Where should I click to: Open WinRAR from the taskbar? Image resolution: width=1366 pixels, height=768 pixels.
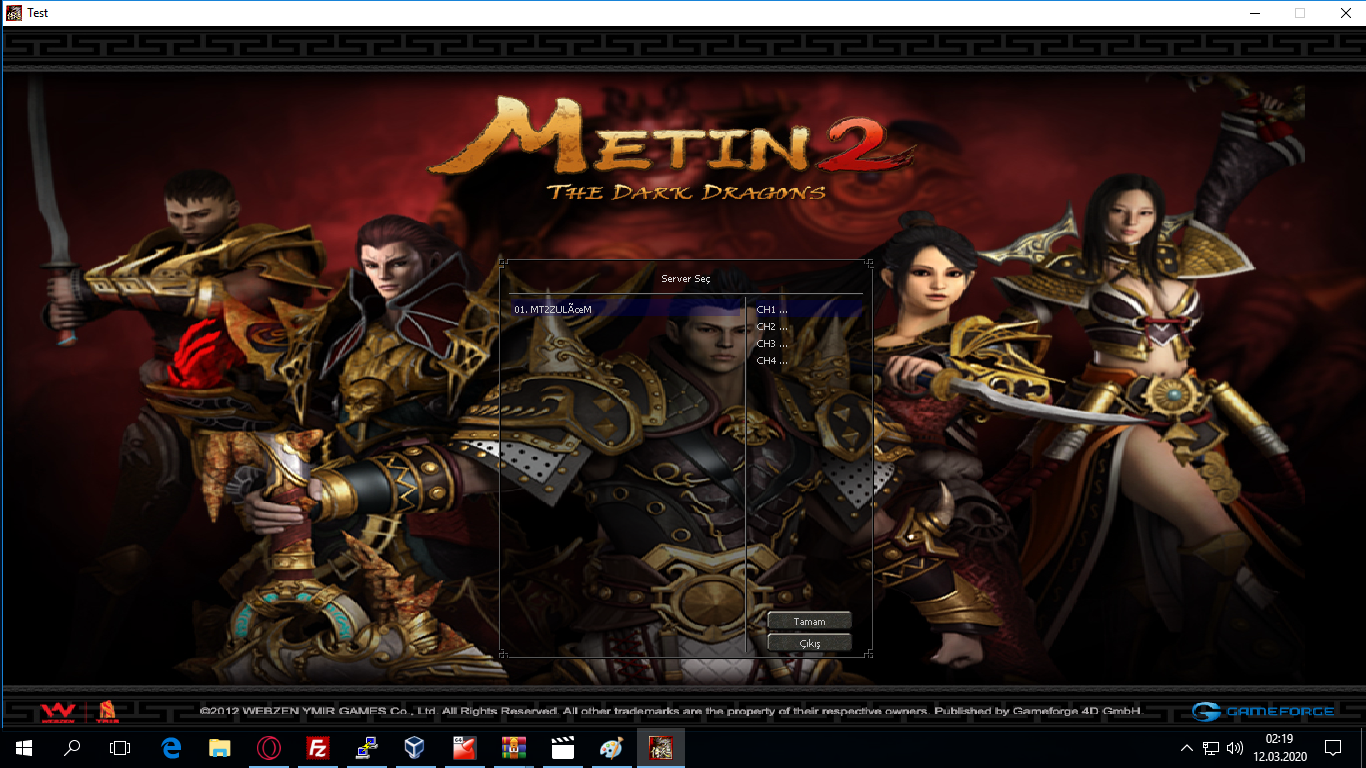point(514,747)
